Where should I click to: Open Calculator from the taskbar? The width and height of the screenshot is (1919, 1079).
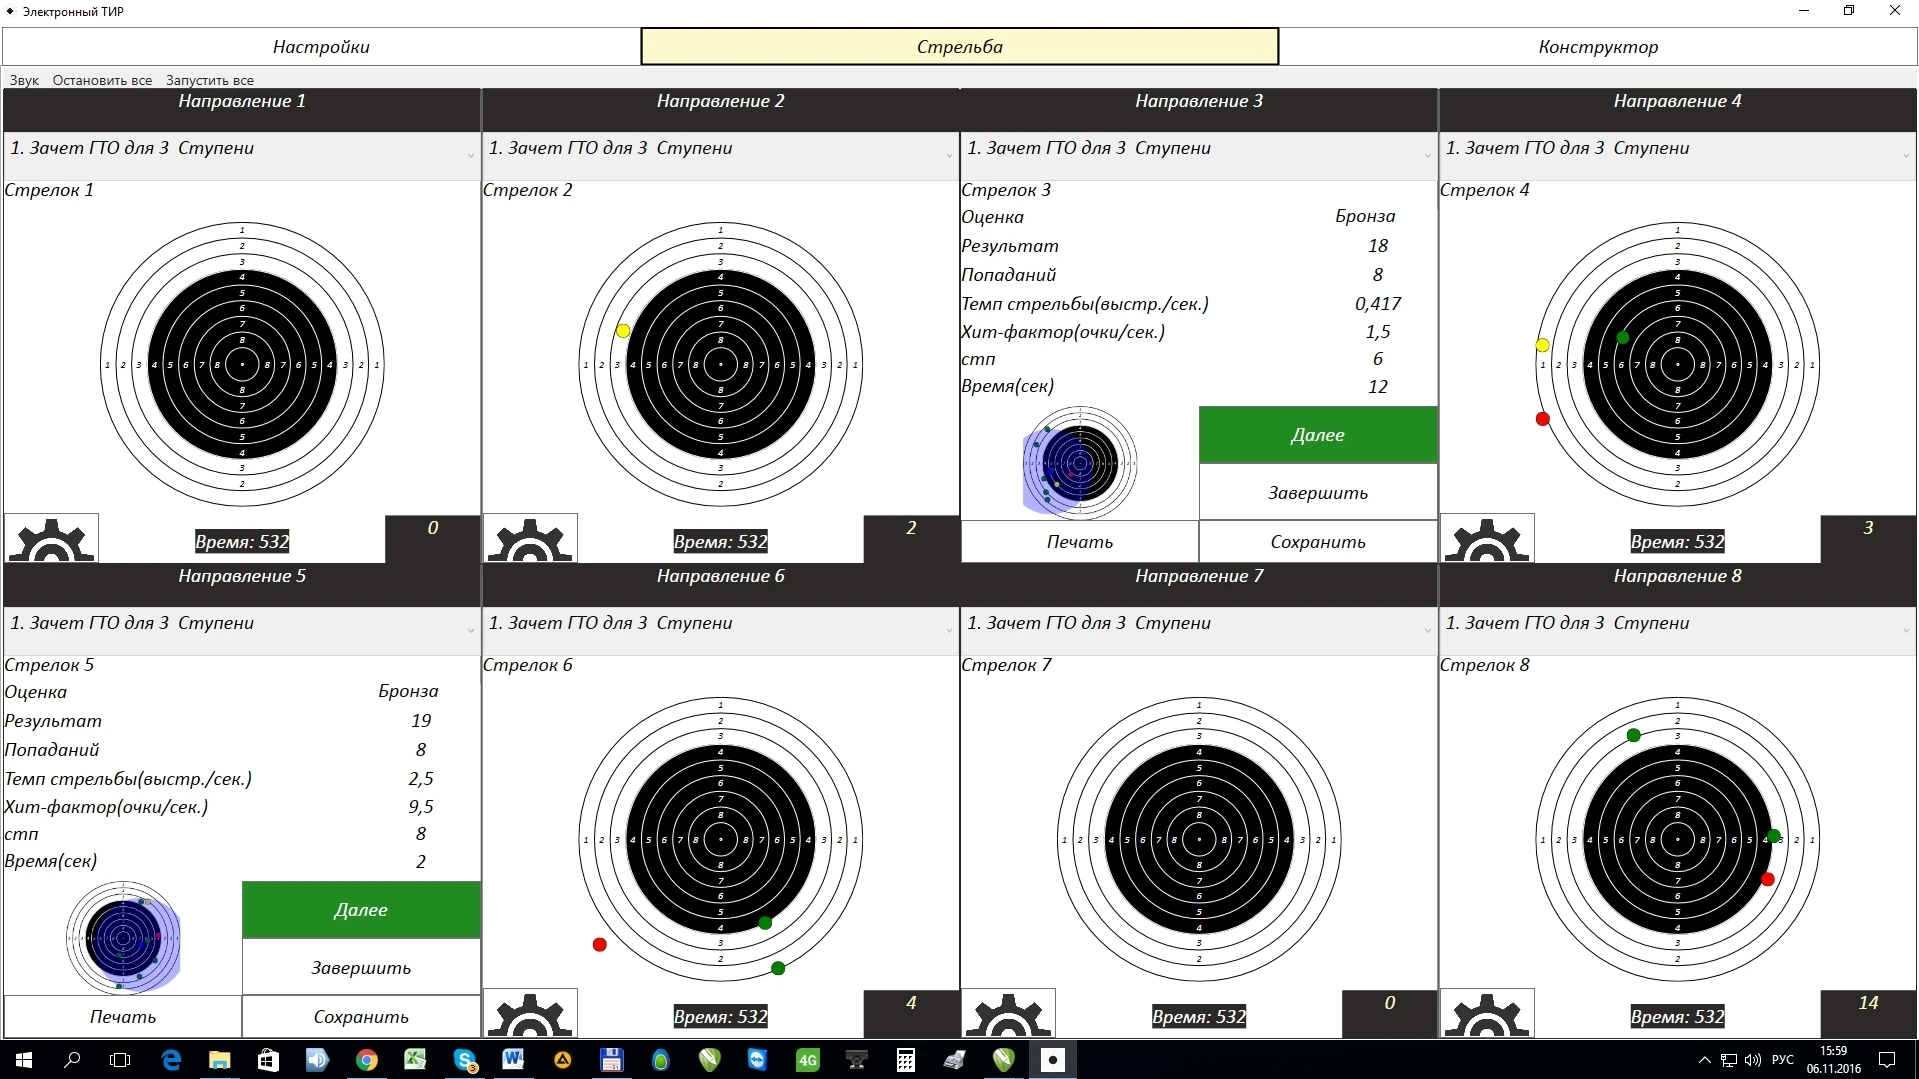[x=905, y=1060]
